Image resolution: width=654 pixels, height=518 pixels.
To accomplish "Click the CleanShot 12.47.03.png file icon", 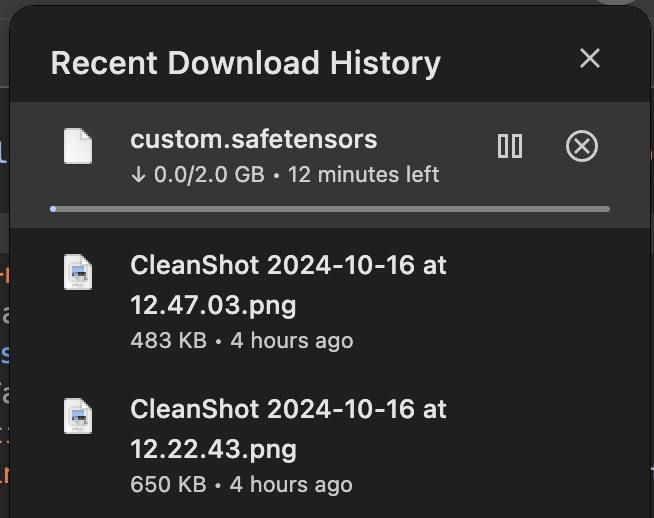I will click(78, 272).
